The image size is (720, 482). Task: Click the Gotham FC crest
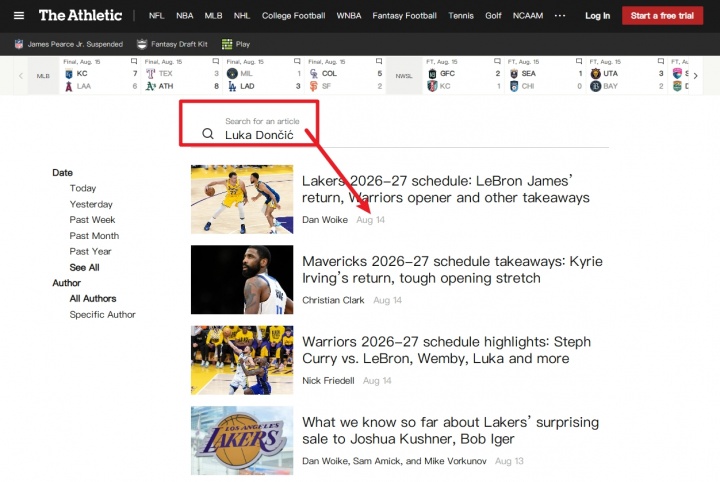tap(432, 73)
